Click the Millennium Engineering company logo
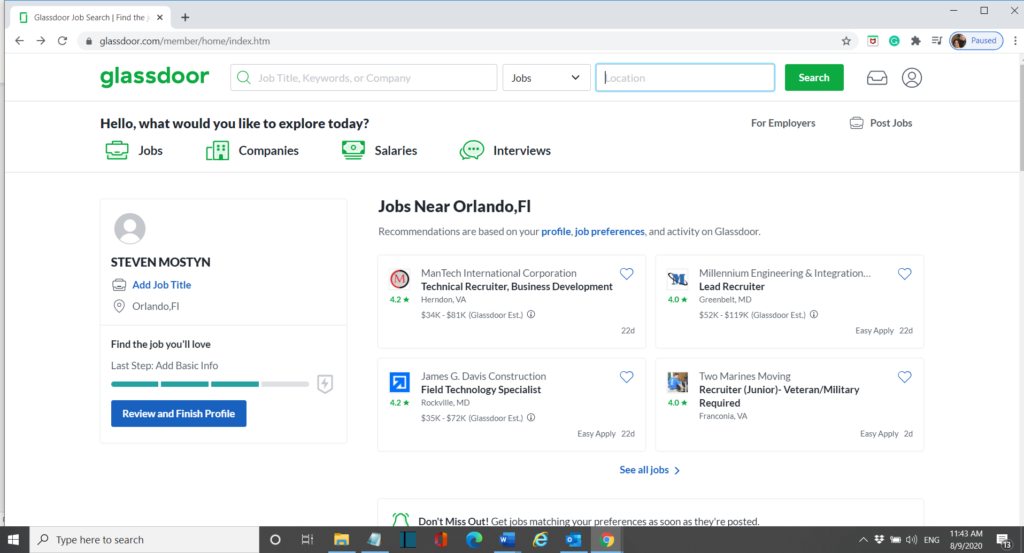The height and width of the screenshot is (553, 1024). tap(677, 279)
